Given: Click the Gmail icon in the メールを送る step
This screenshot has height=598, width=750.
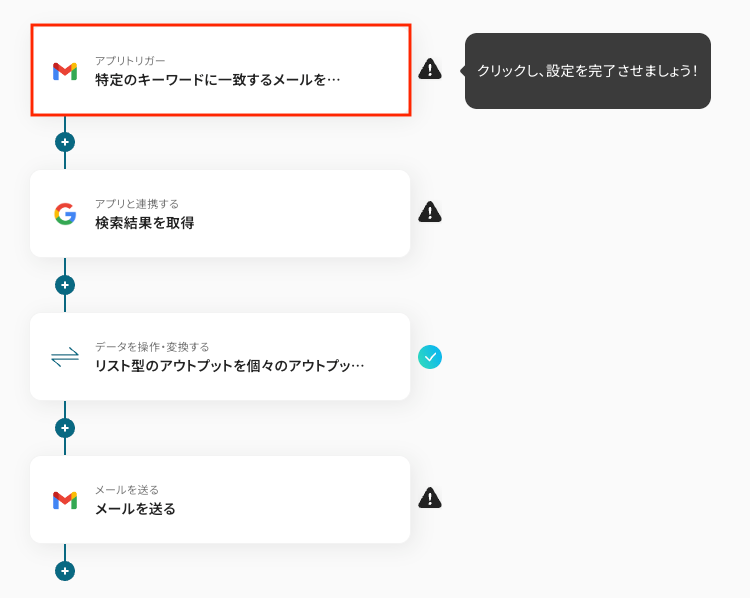Looking at the screenshot, I should tap(65, 500).
